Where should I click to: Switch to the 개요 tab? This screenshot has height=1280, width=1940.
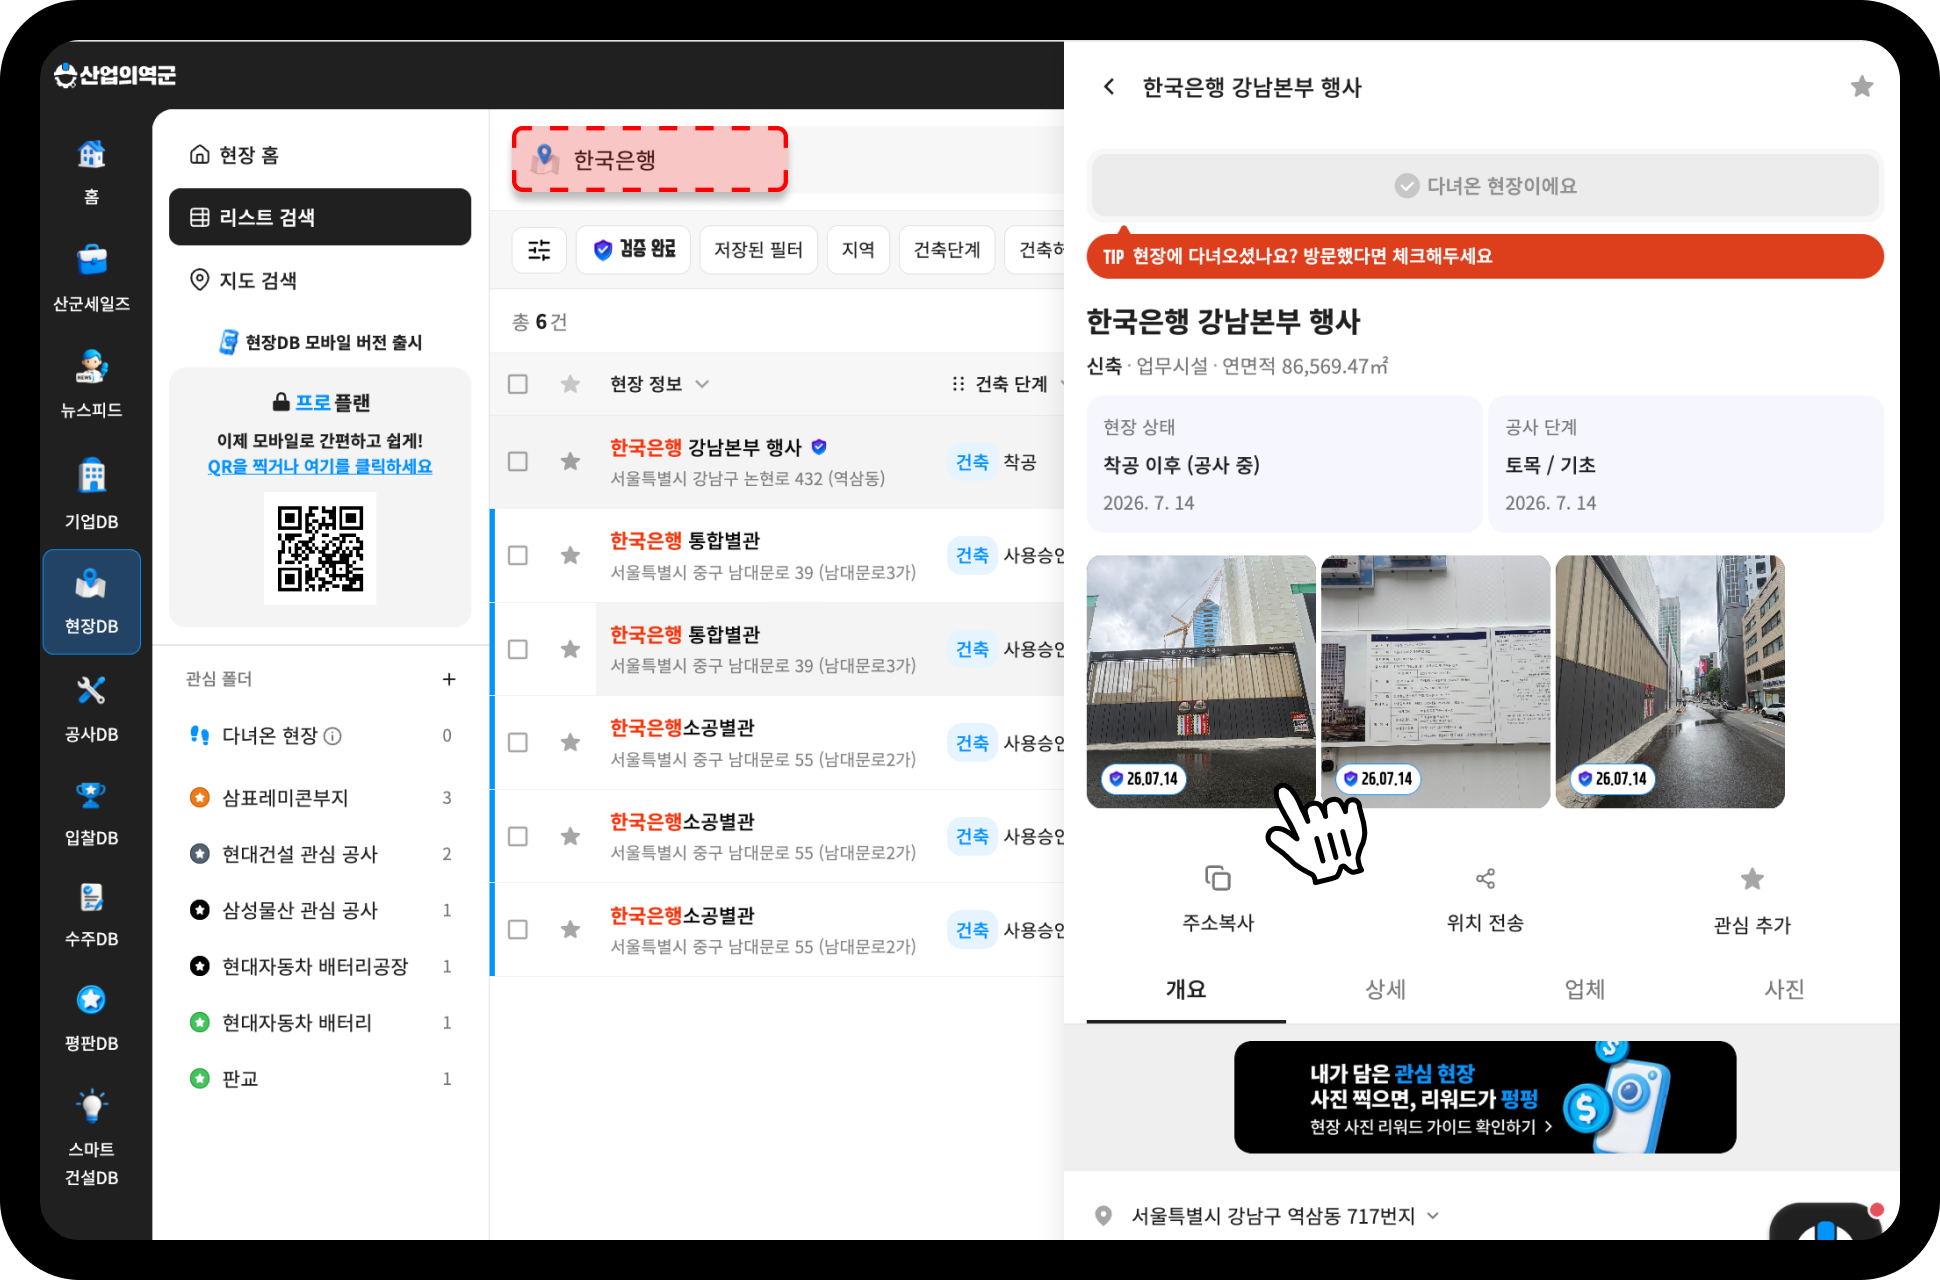click(x=1186, y=990)
